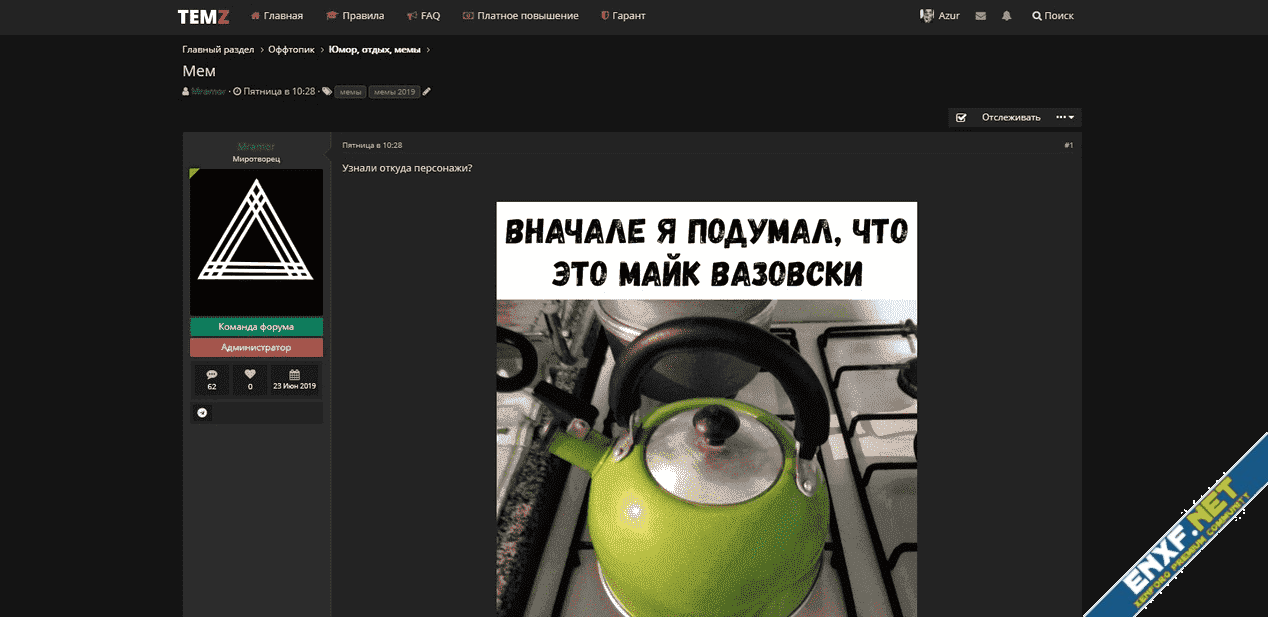Image resolution: width=1268 pixels, height=617 pixels.
Task: Click the Команда форума green banner
Action: pos(256,327)
